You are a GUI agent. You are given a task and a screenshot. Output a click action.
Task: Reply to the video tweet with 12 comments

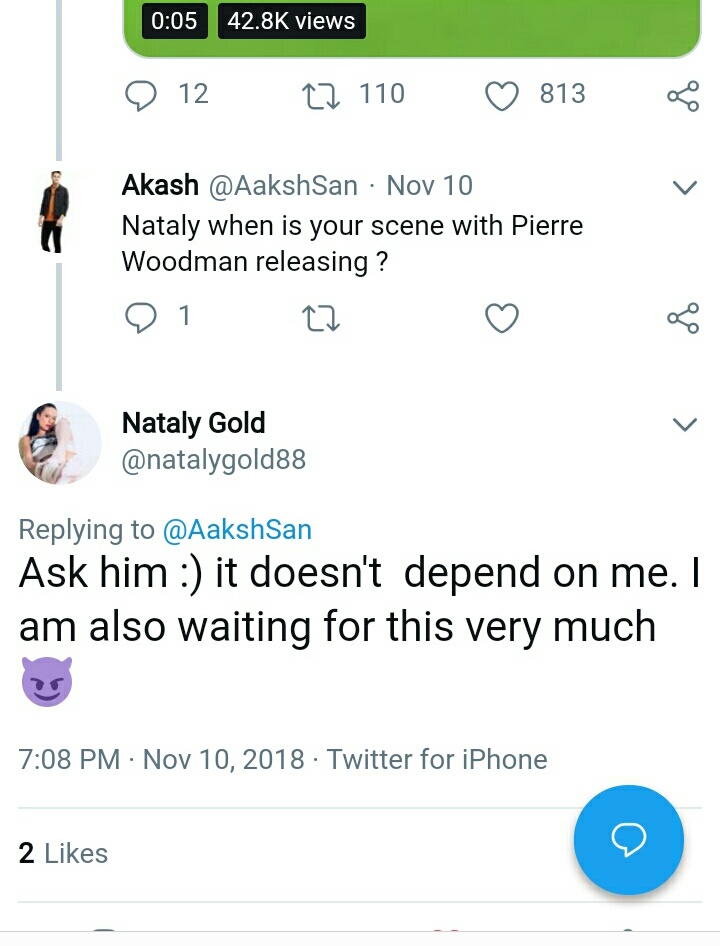[142, 95]
